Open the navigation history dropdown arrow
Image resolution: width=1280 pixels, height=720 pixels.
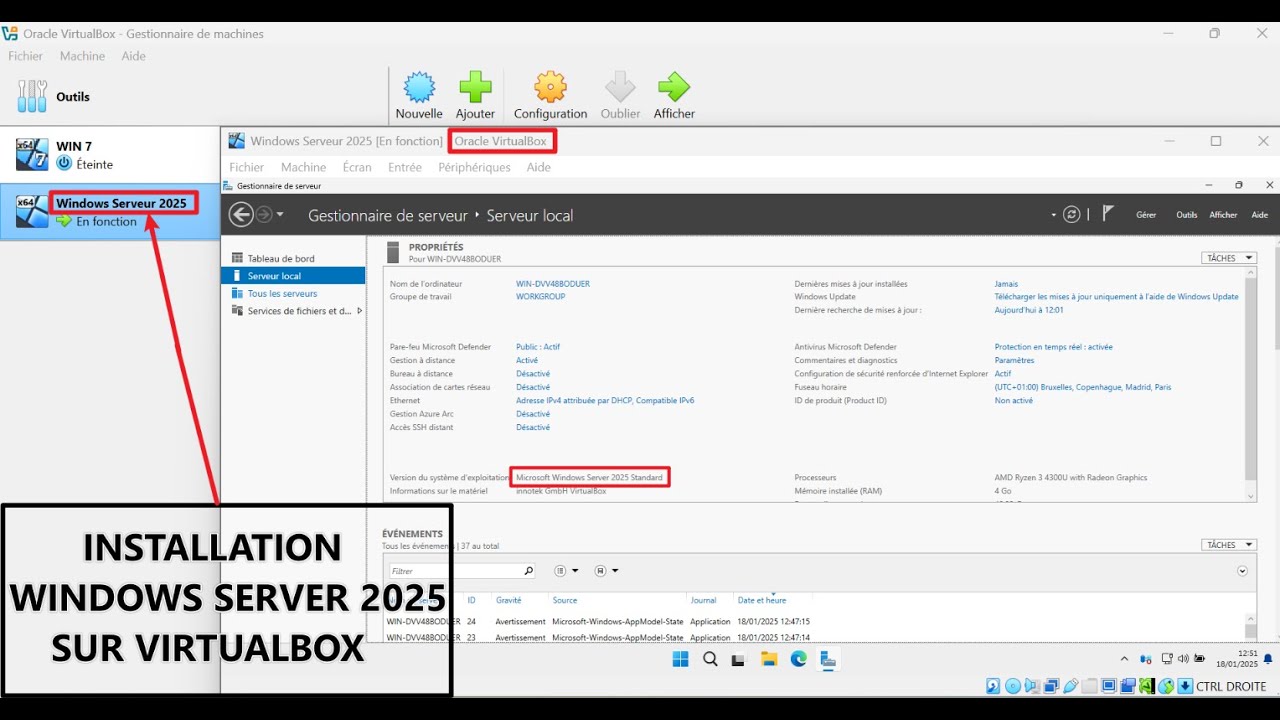280,215
